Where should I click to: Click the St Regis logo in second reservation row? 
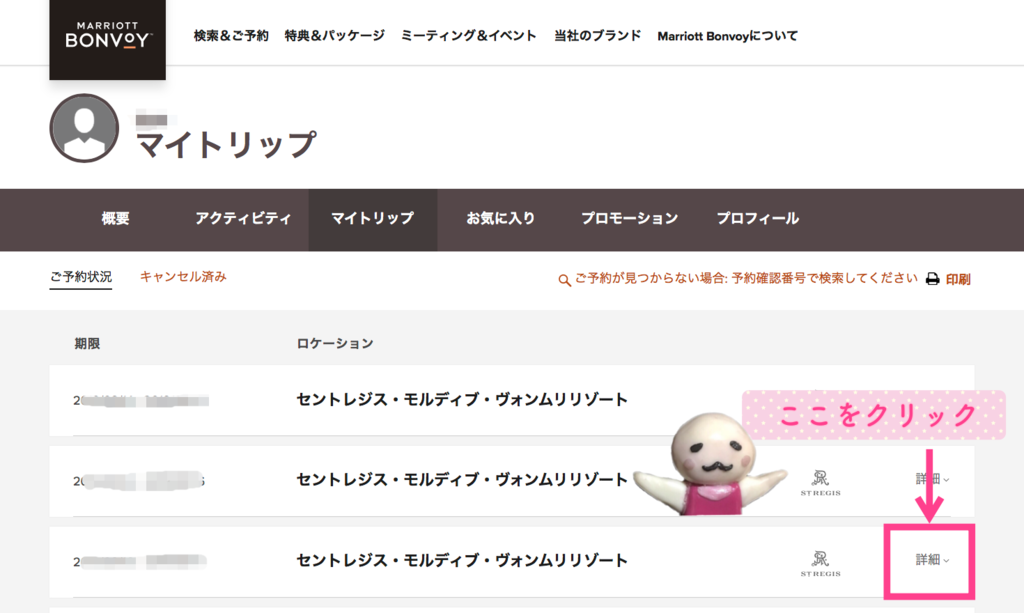click(x=820, y=482)
